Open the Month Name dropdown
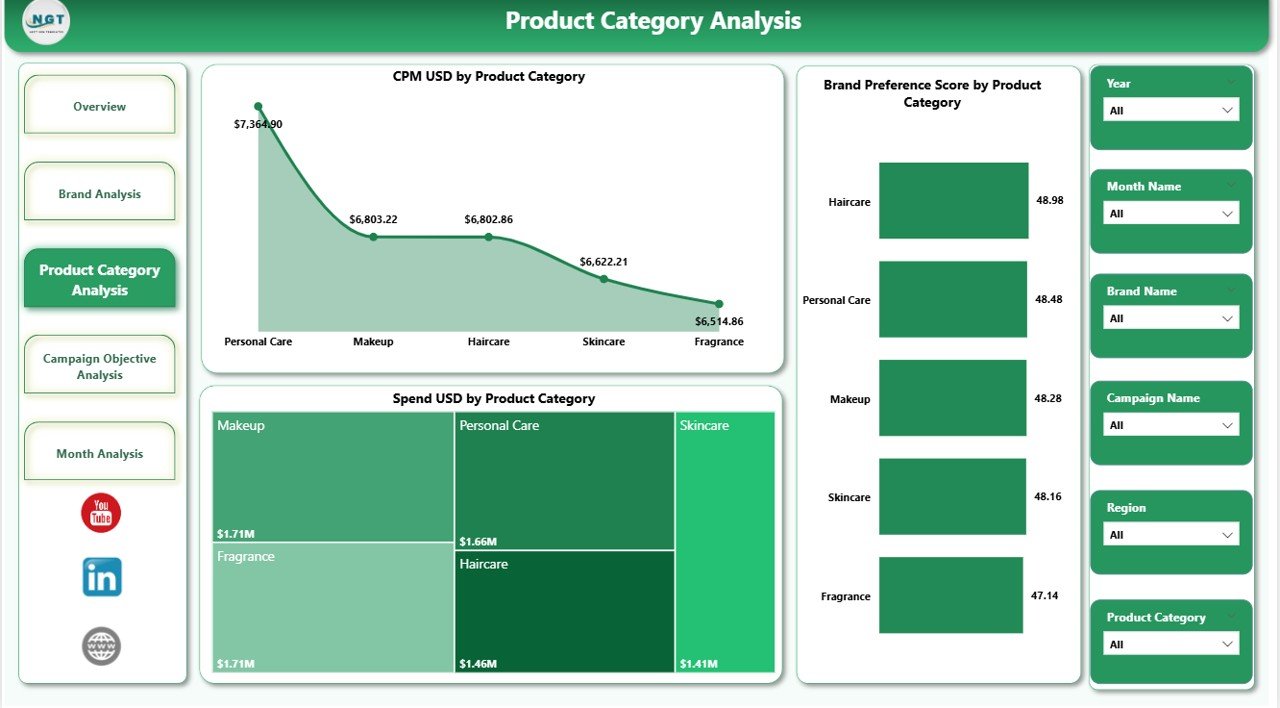This screenshot has height=708, width=1280. click(x=1171, y=213)
